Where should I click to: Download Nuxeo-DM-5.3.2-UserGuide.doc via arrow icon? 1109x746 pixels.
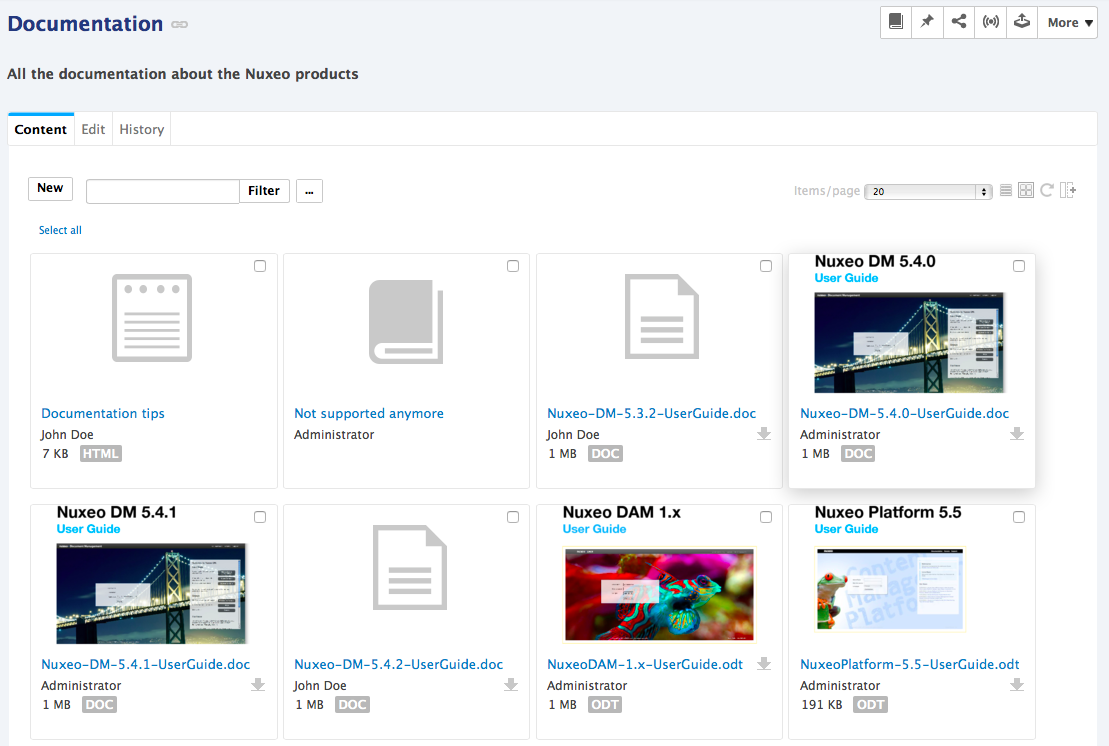(x=764, y=433)
